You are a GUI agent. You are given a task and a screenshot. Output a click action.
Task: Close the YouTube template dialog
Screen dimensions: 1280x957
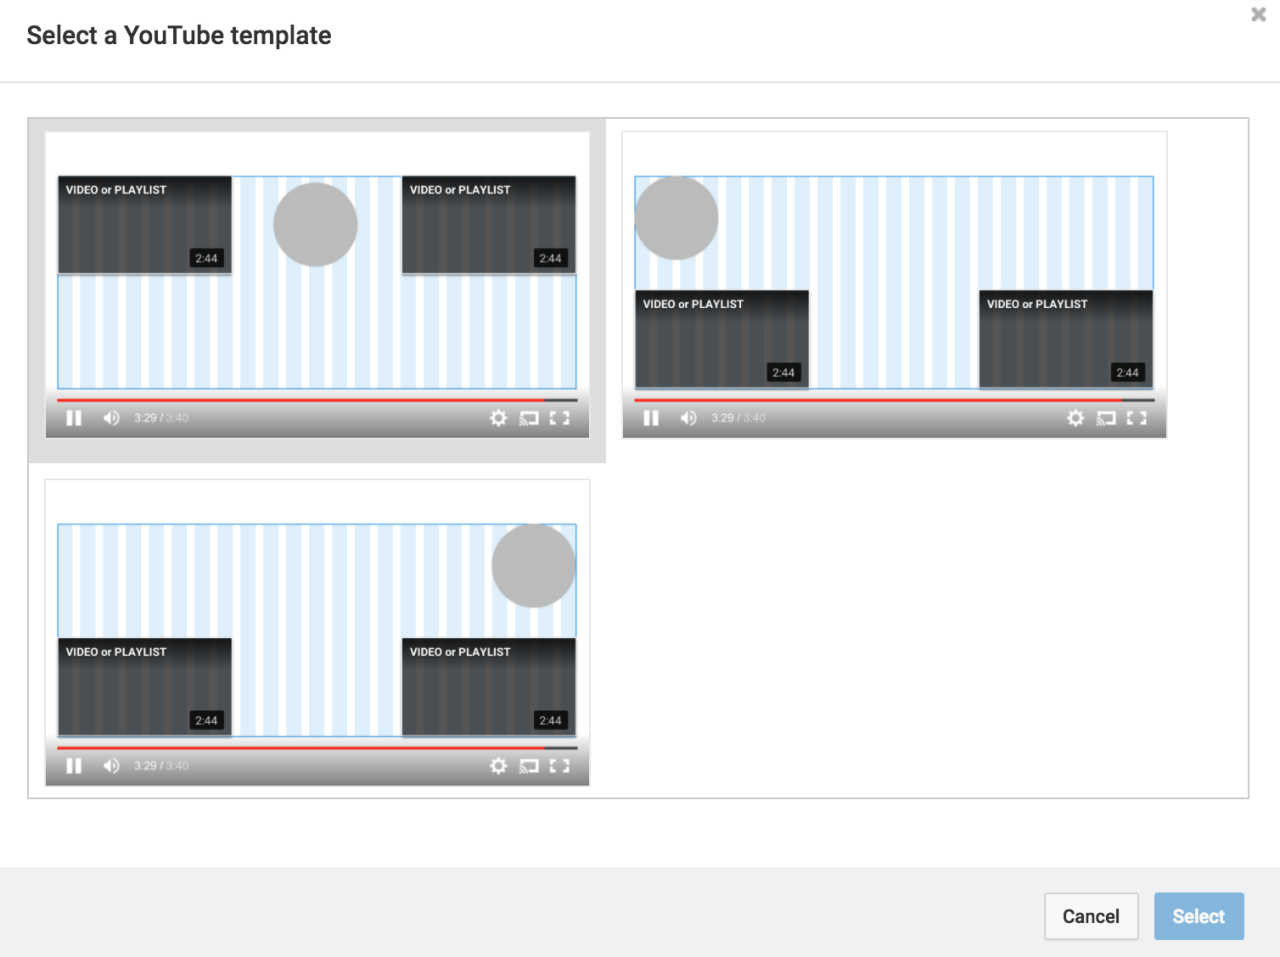tap(1257, 14)
